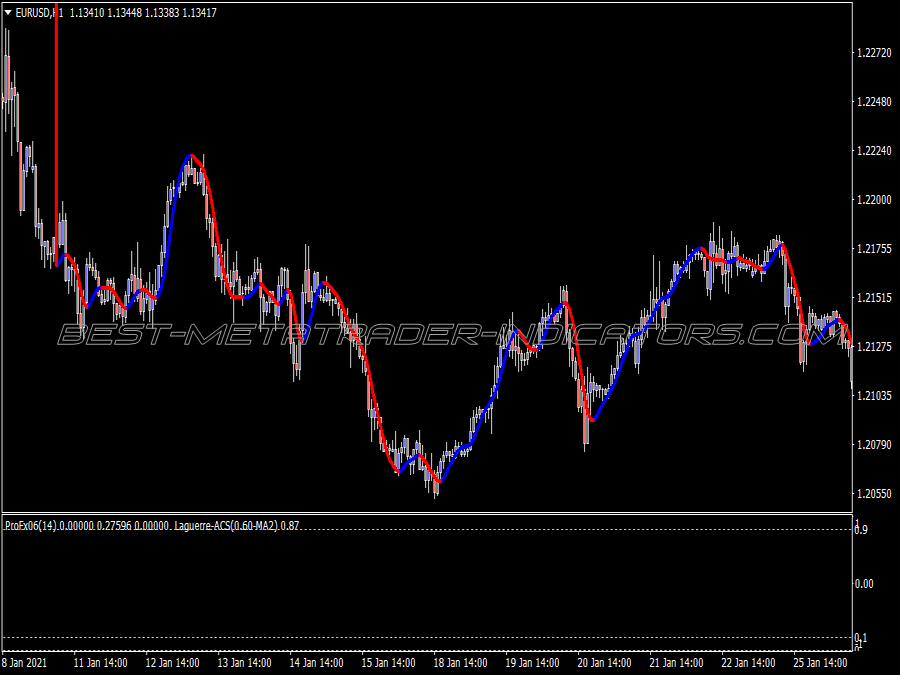Select the red vertical line object
The height and width of the screenshot is (675, 900).
coord(57,135)
